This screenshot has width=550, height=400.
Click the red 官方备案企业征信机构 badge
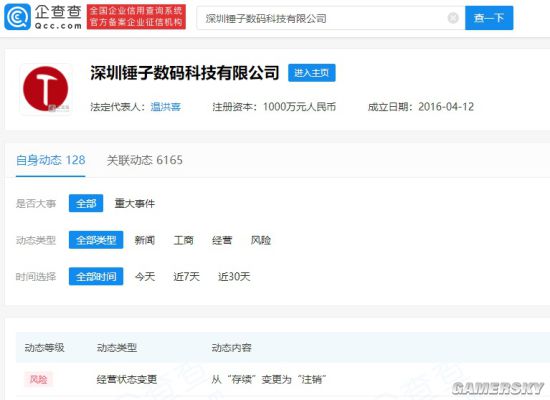click(x=136, y=17)
